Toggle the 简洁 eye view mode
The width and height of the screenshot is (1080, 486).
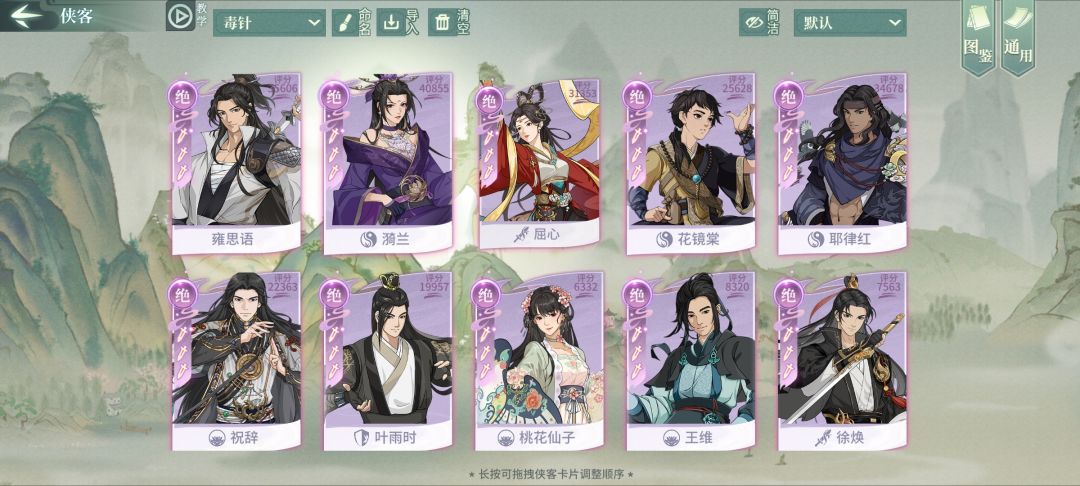coord(754,23)
